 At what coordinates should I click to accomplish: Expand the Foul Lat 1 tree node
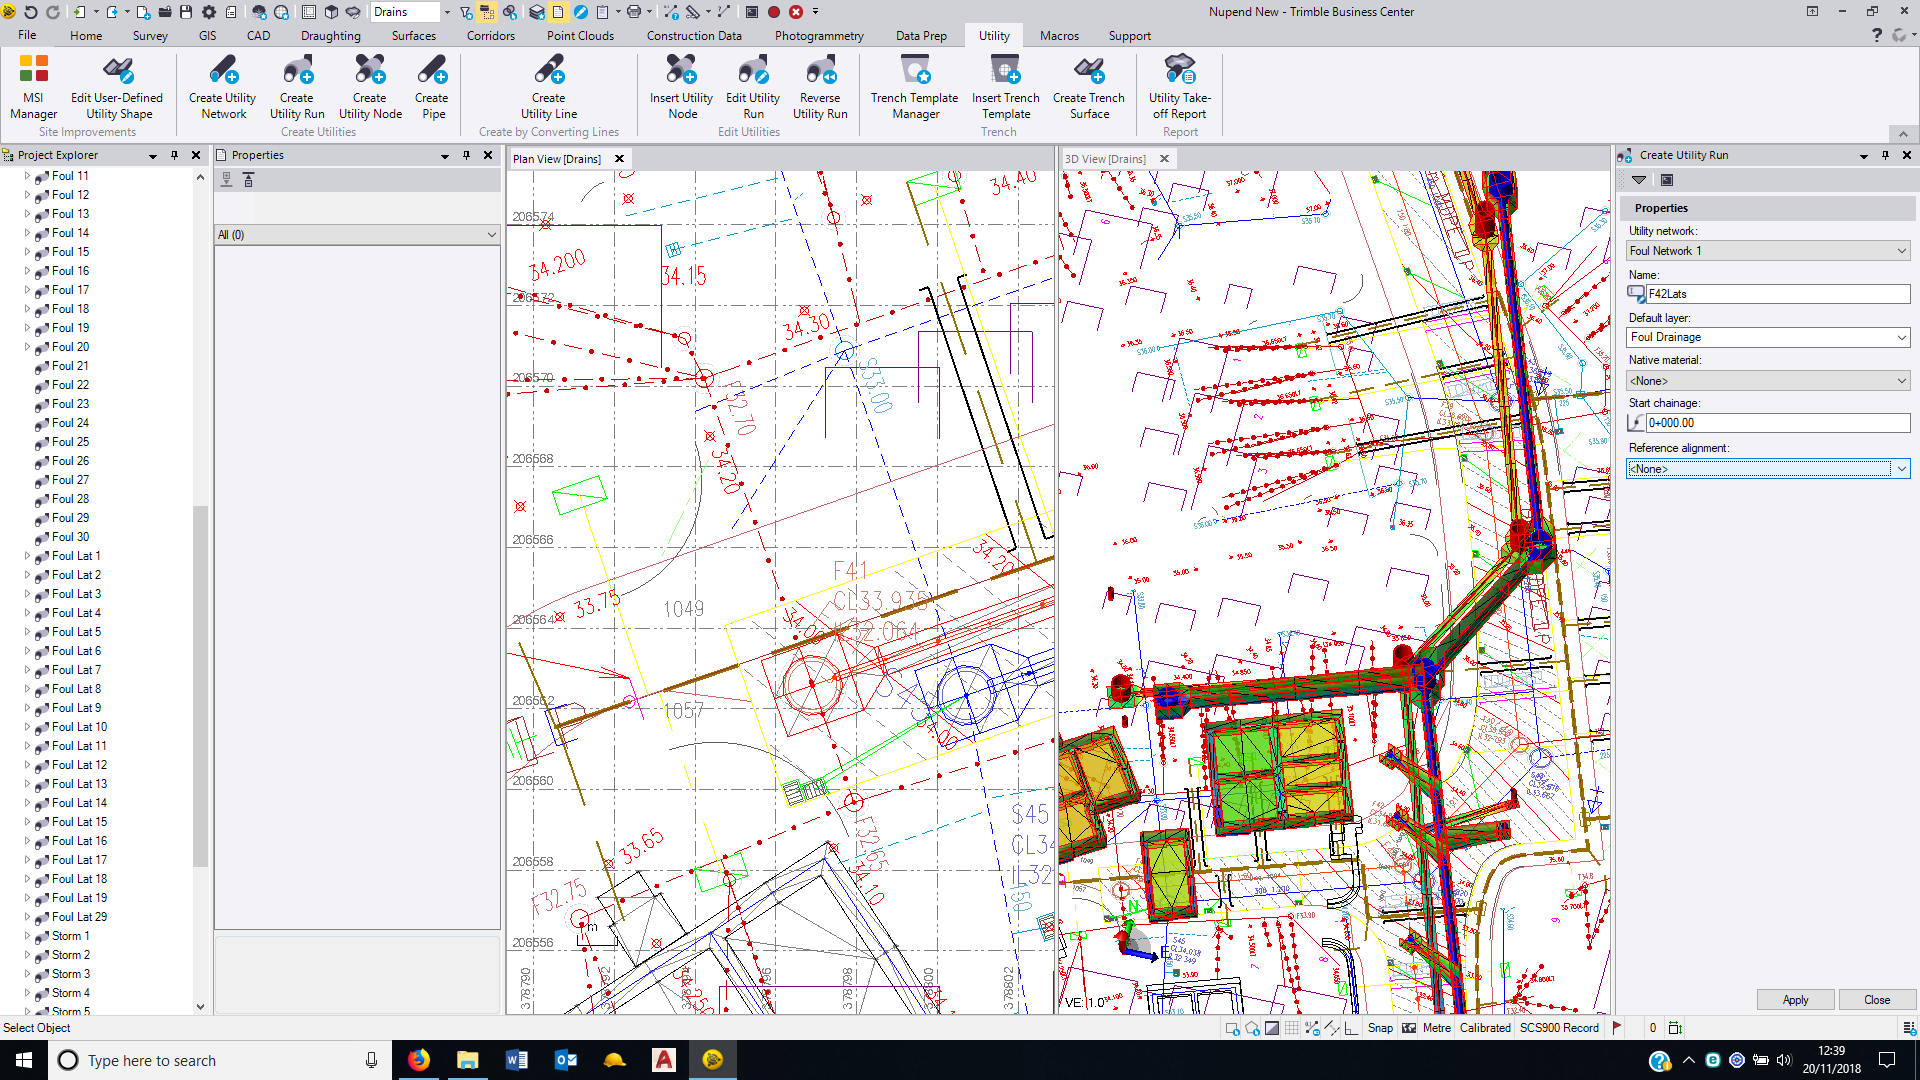(x=27, y=556)
